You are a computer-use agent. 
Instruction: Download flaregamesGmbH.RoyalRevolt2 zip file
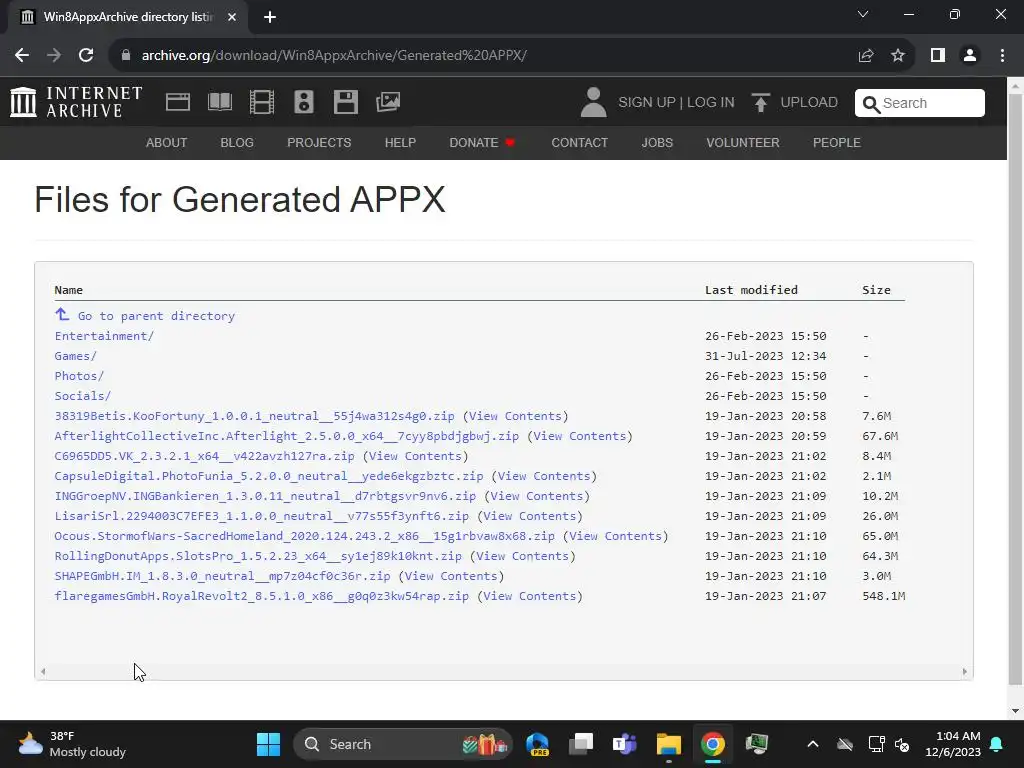(x=261, y=596)
